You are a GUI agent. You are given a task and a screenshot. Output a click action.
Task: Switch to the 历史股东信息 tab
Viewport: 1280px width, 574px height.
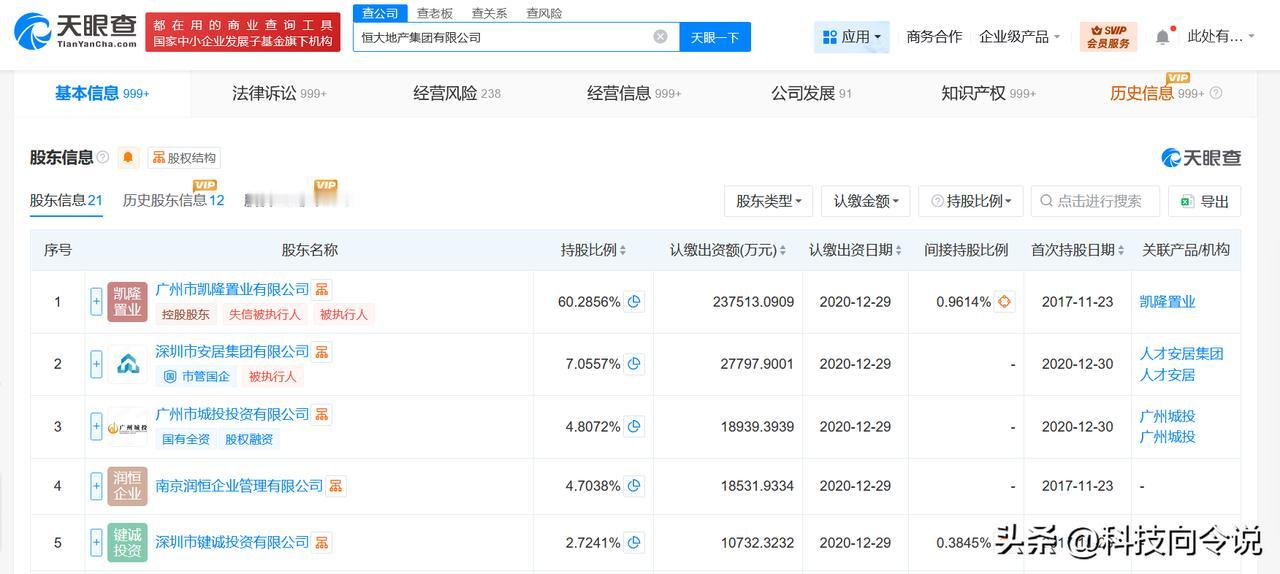[172, 200]
